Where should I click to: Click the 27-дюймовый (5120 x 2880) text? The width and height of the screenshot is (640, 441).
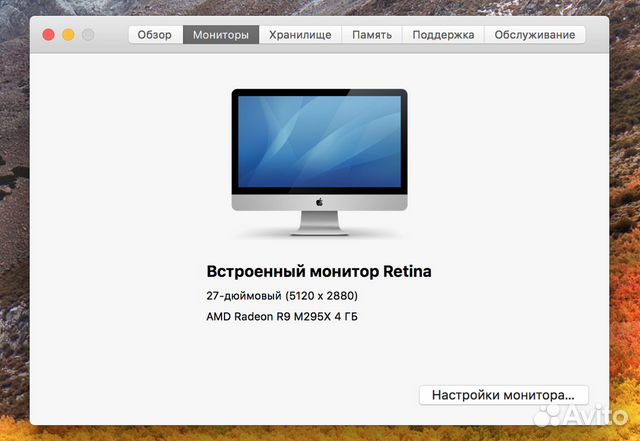pos(282,296)
